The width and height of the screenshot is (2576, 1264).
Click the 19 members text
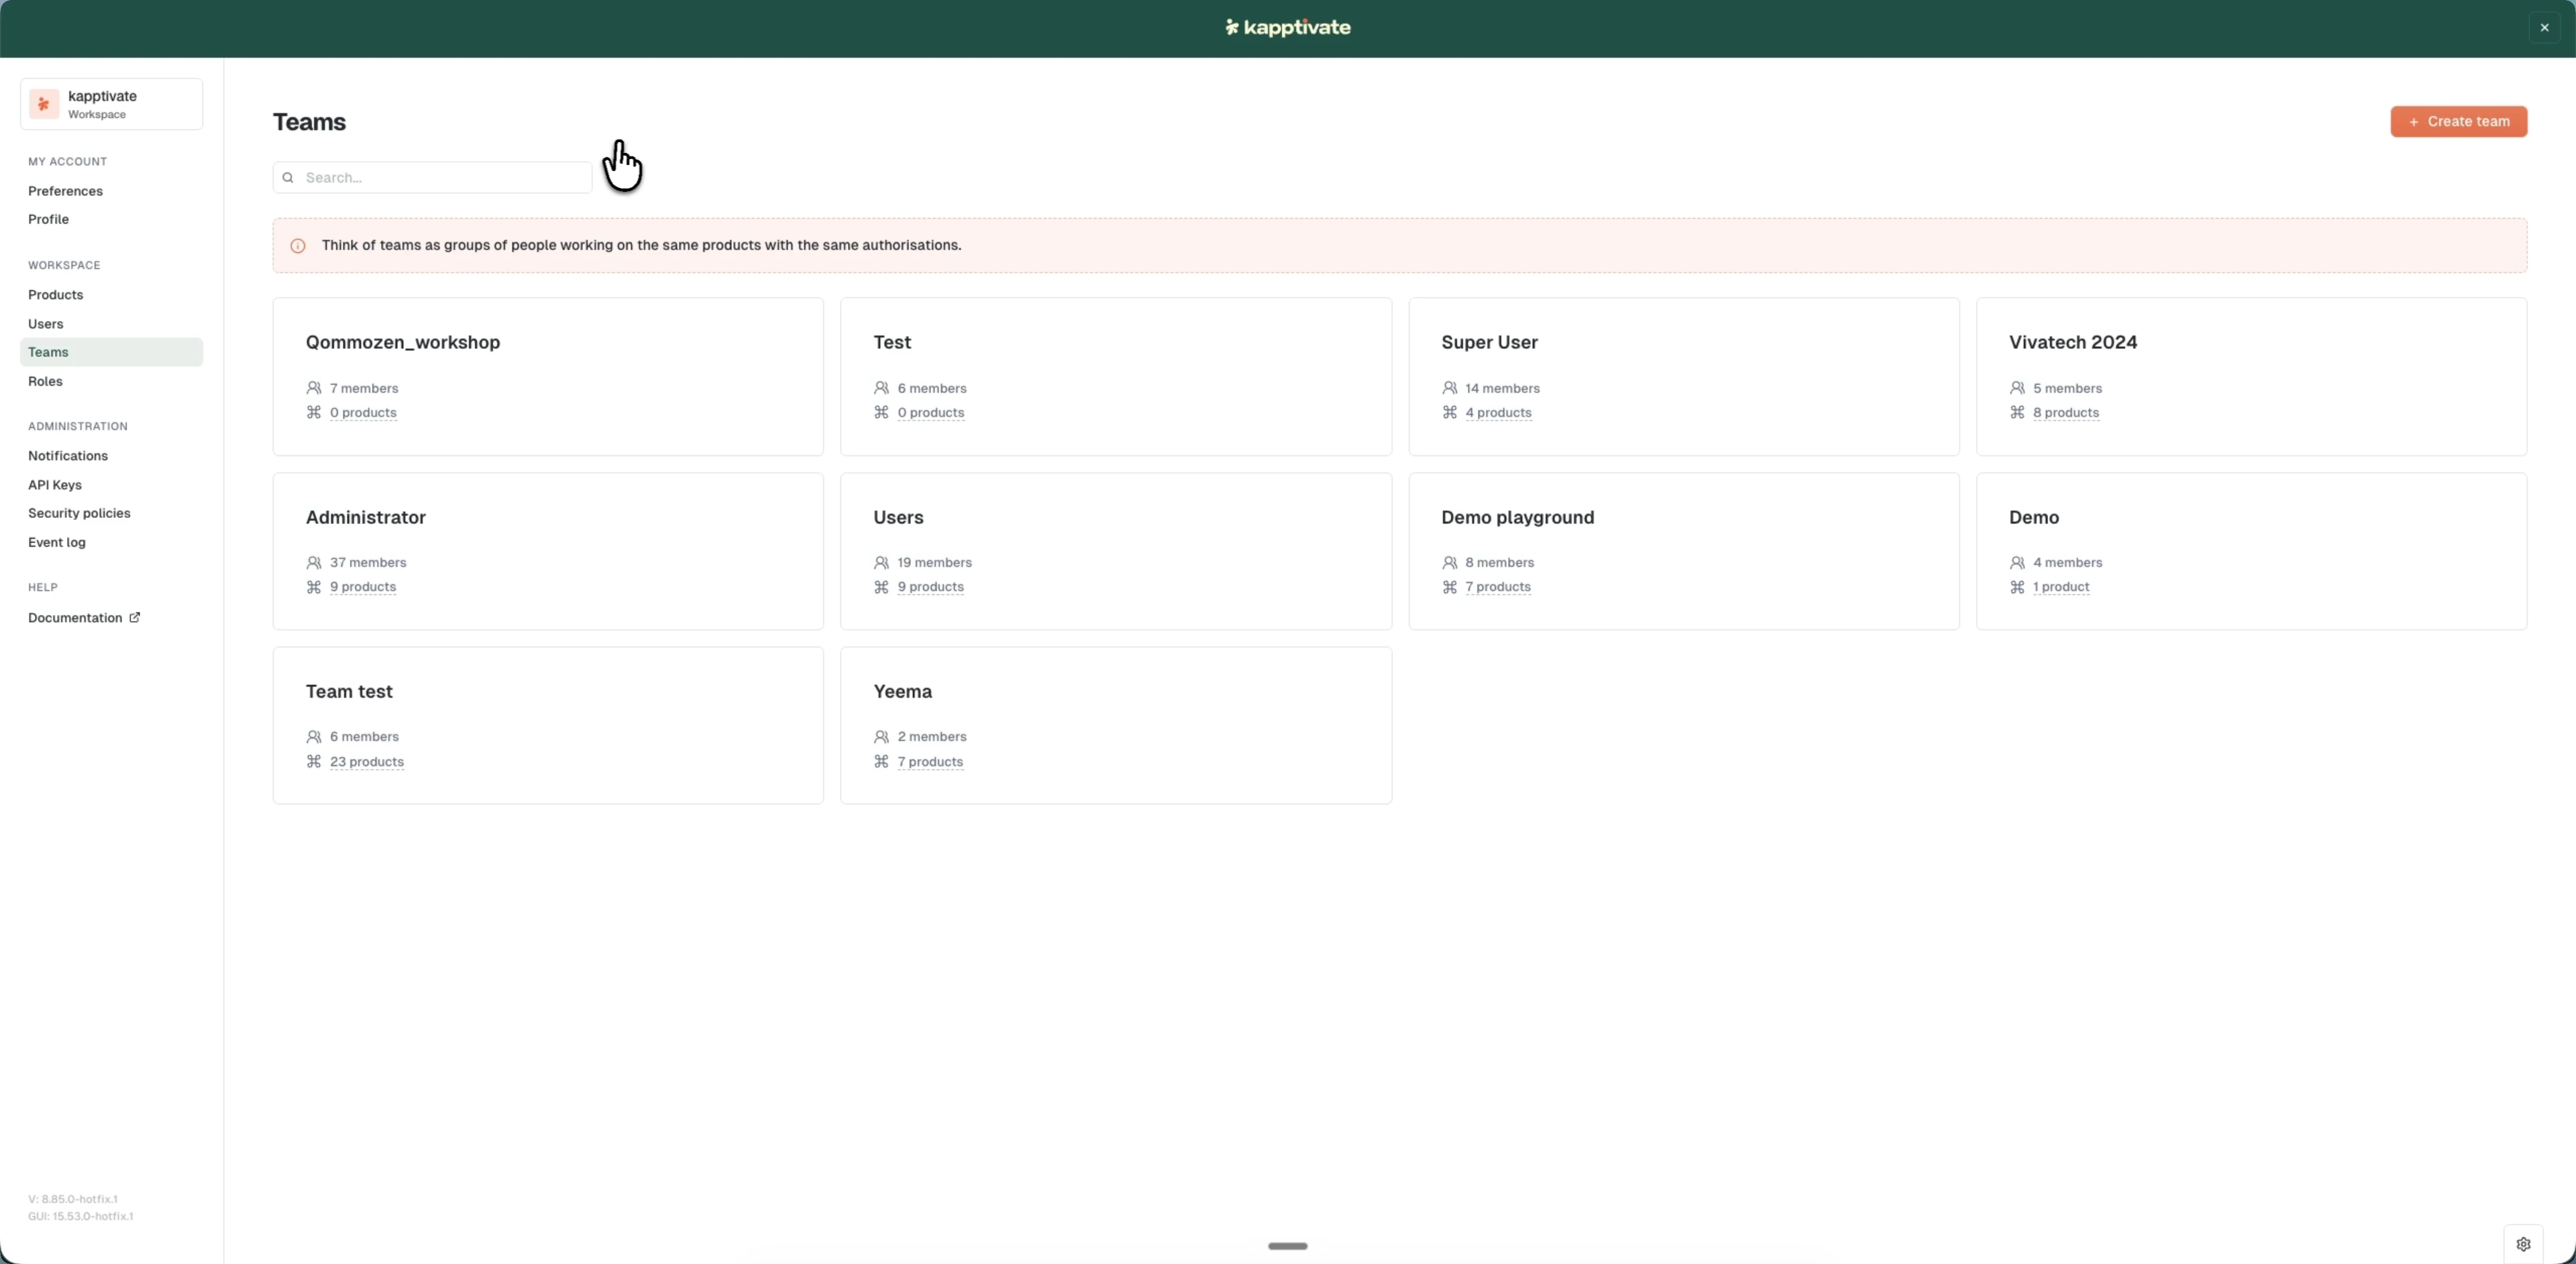pyautogui.click(x=935, y=563)
